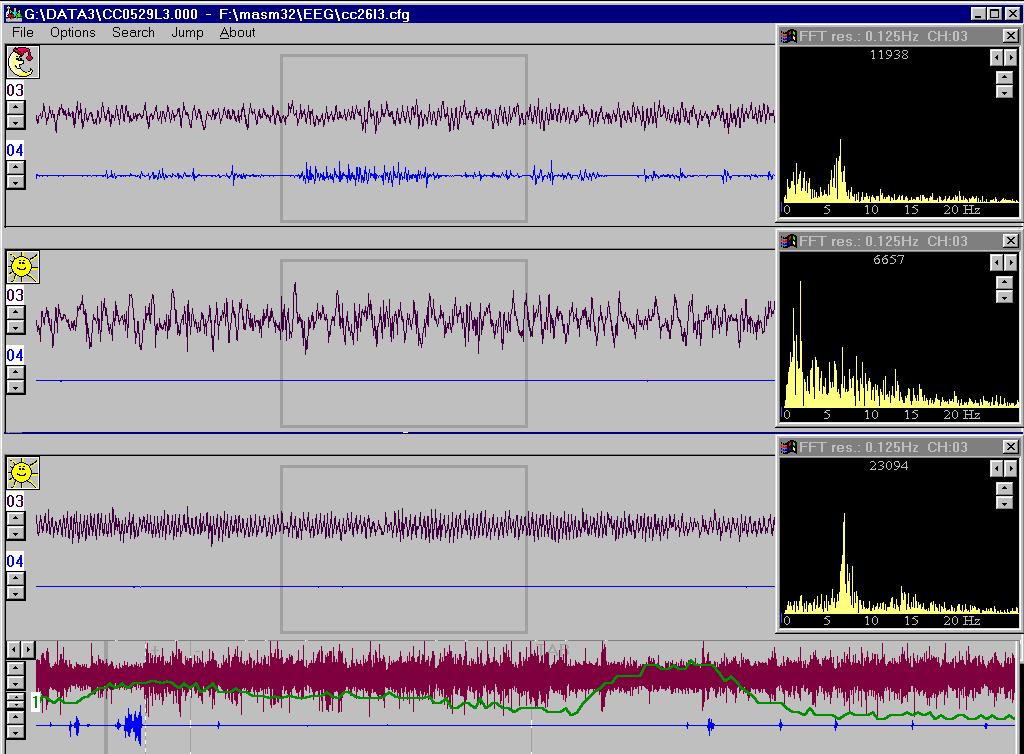Screen dimensions: 1024x754
Task: Click the up arrow beside the blue overview trace
Action: tap(16, 718)
